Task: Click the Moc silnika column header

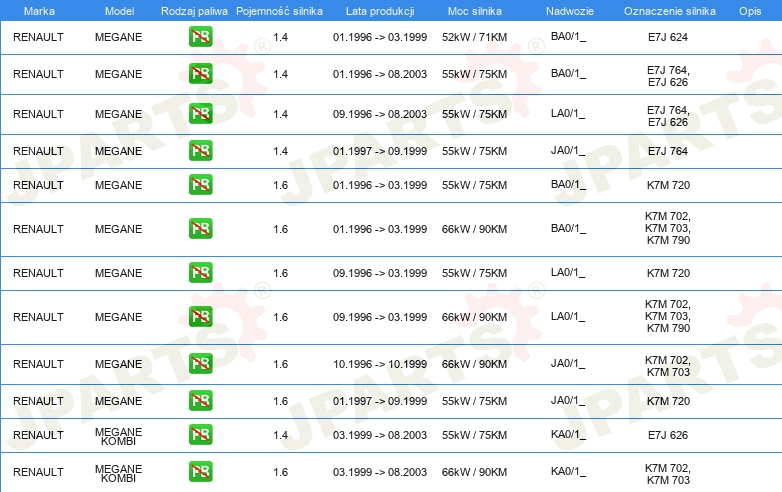Action: click(x=474, y=11)
